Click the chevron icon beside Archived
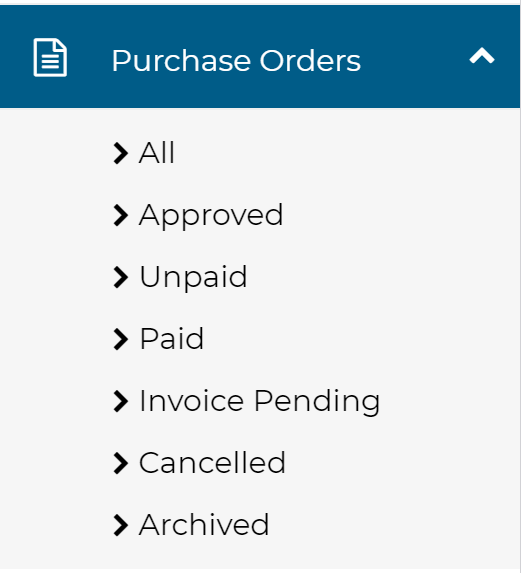 coord(121,525)
